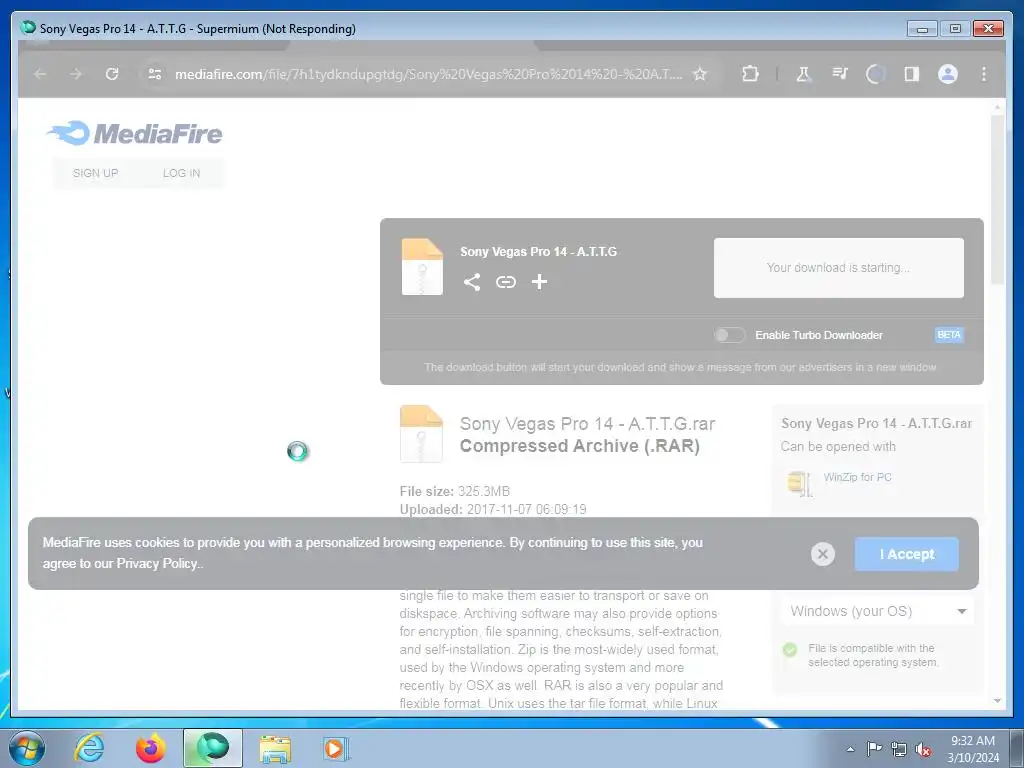Open Windows Media Player from taskbar
Image resolution: width=1024 pixels, height=768 pixels.
coord(336,748)
